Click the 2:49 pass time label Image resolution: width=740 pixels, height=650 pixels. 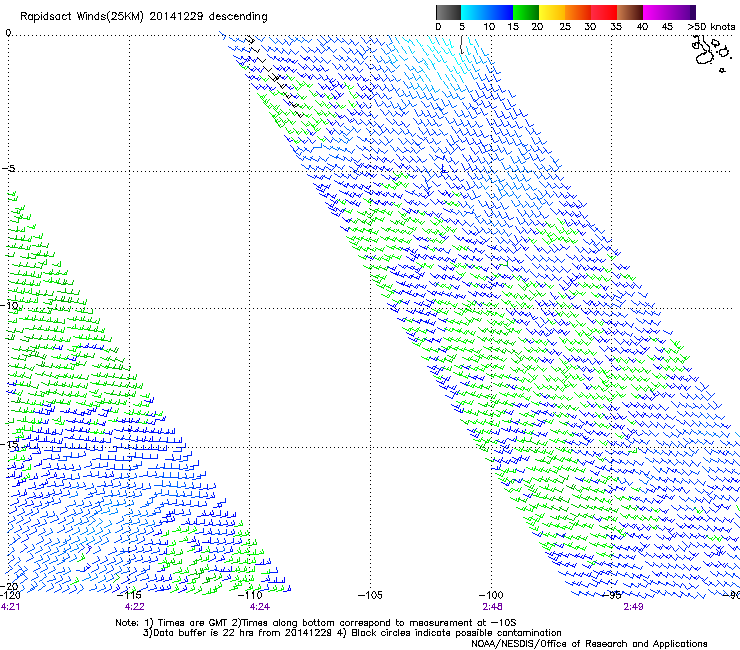pos(633,607)
